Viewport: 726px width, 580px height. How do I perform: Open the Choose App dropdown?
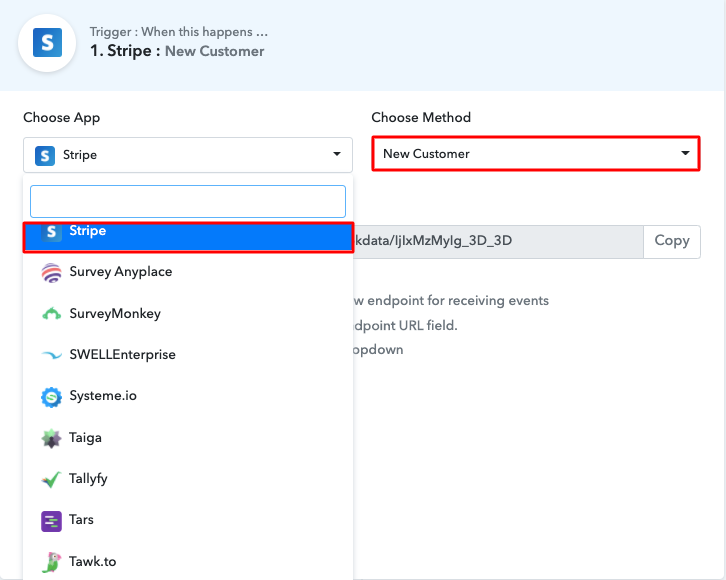(188, 155)
